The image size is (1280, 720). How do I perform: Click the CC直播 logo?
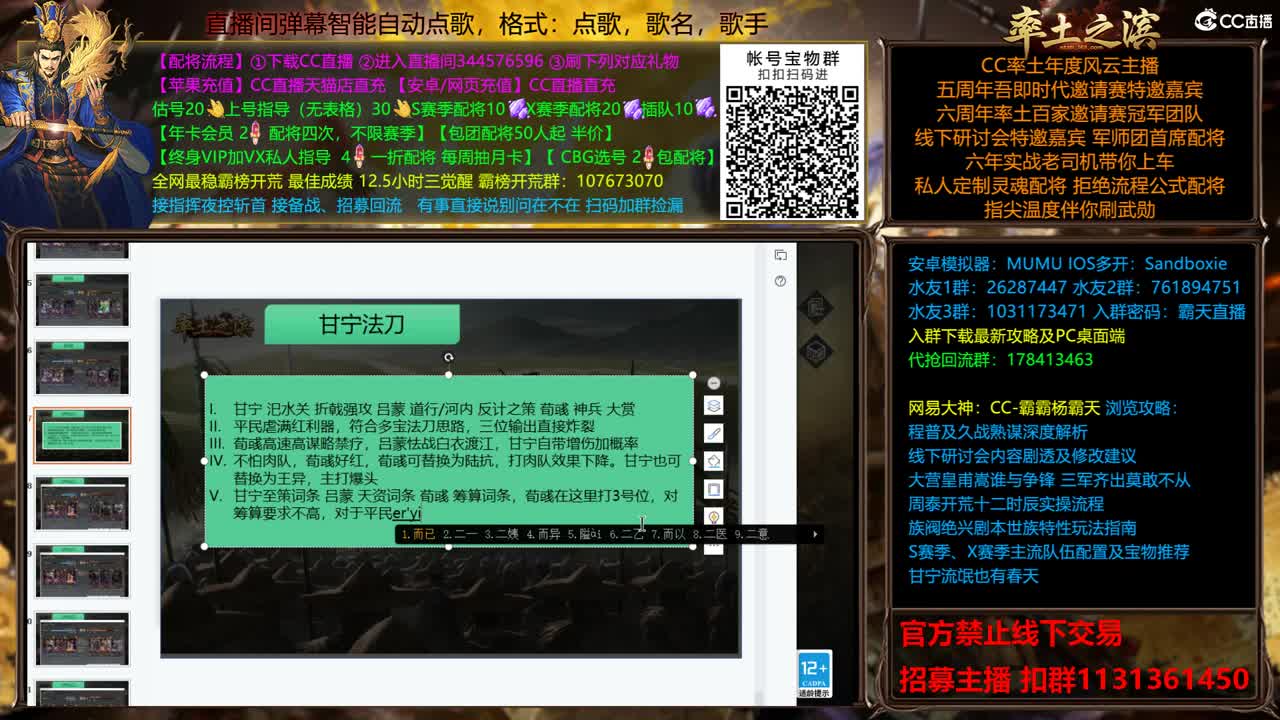[1233, 20]
